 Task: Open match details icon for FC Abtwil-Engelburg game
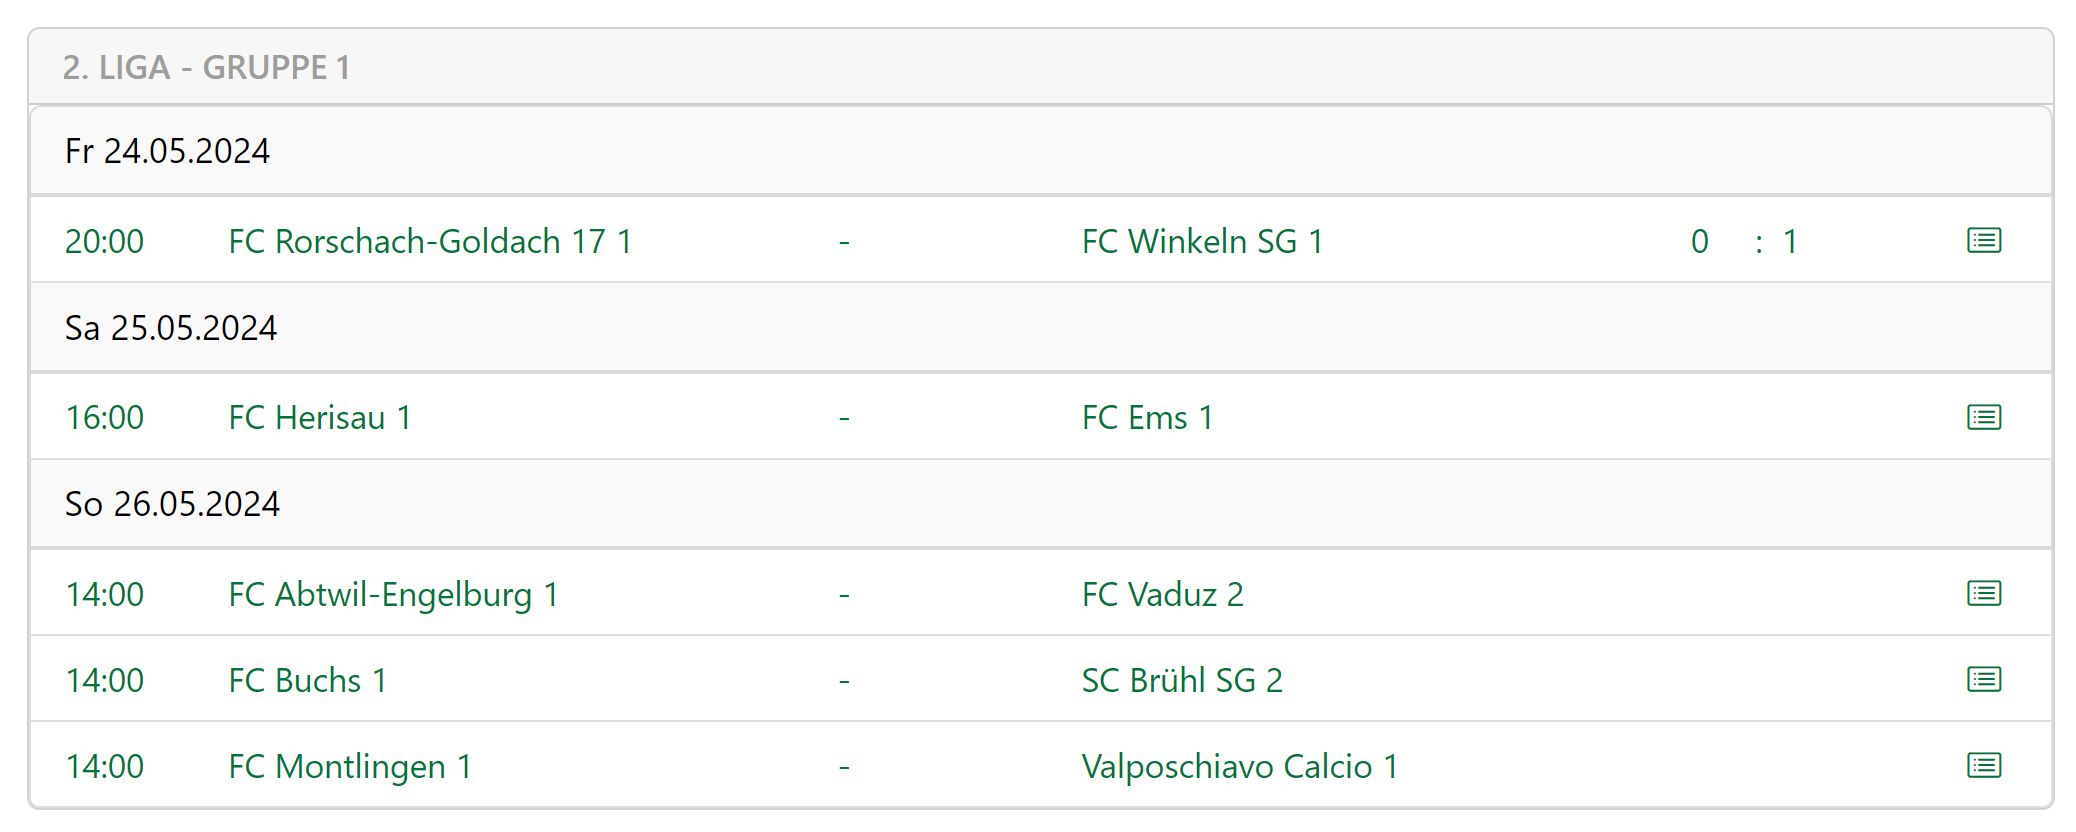(1983, 594)
